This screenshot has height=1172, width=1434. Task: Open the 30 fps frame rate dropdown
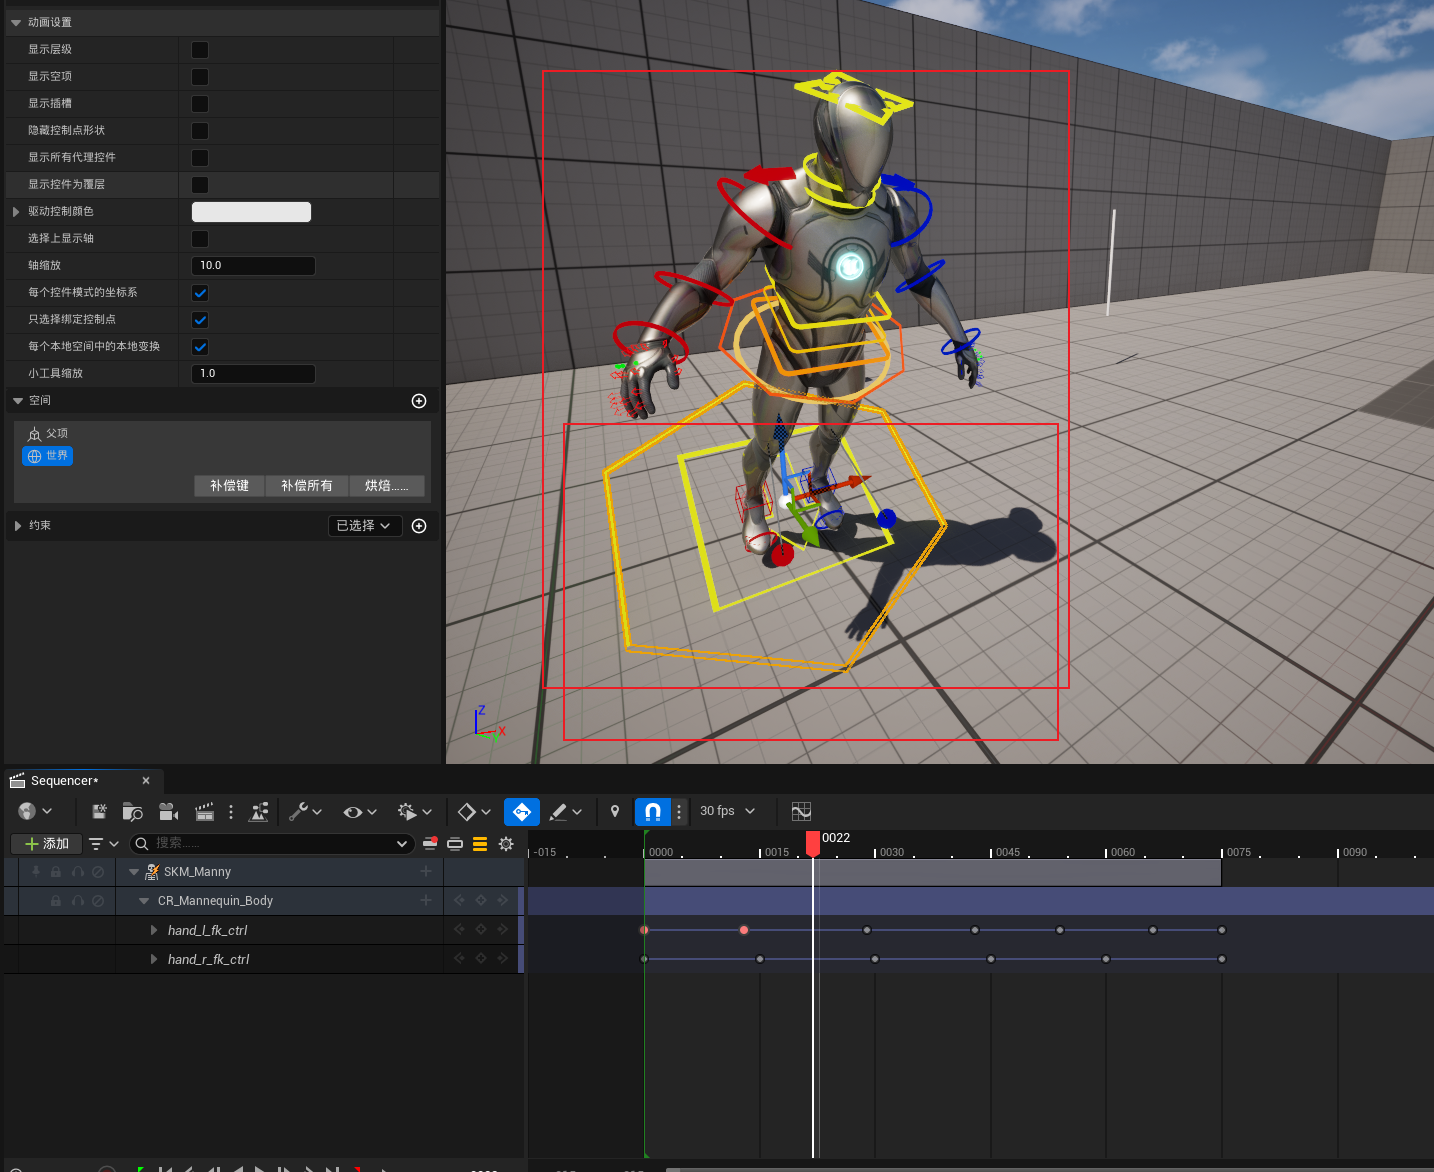tap(728, 811)
